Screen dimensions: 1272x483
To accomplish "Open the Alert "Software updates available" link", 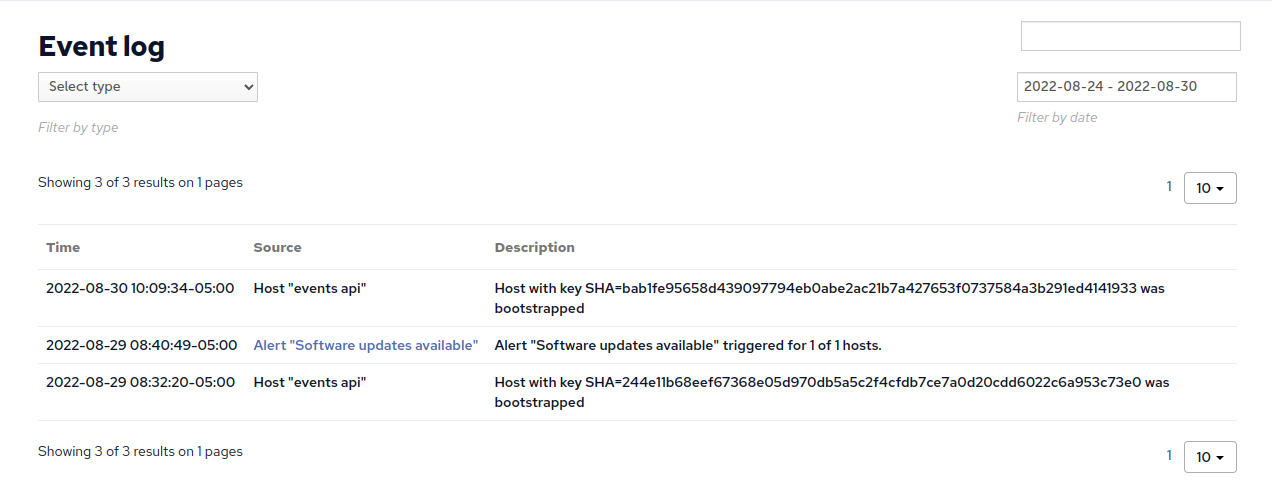I will tap(366, 345).
